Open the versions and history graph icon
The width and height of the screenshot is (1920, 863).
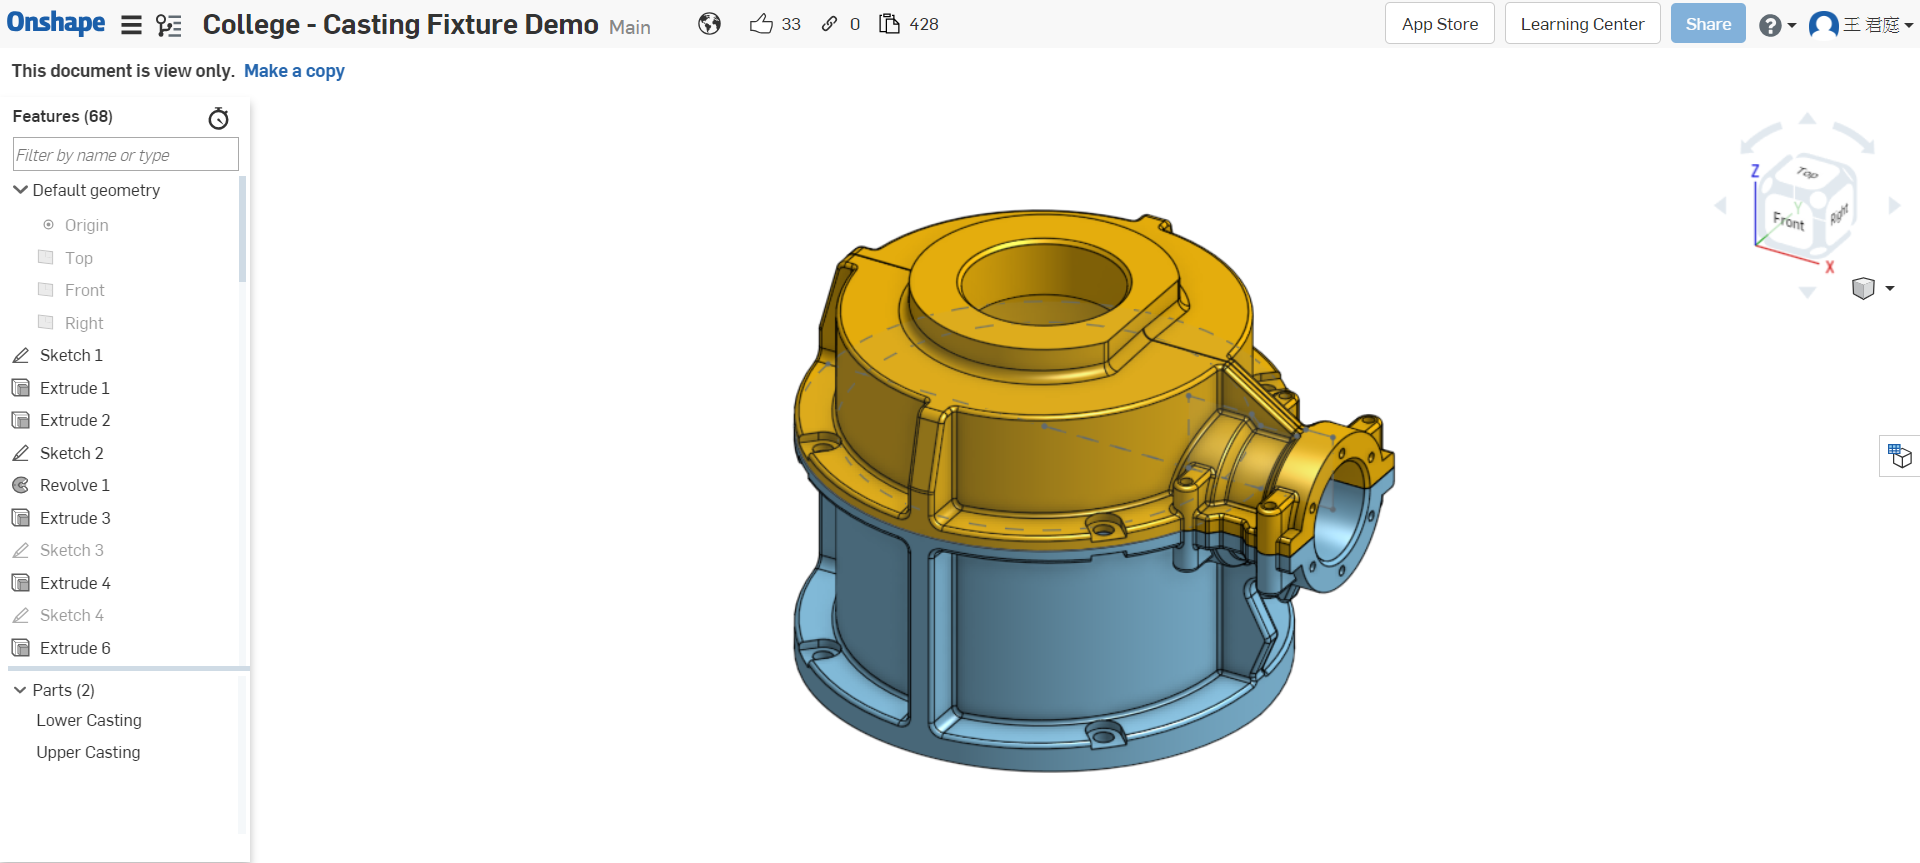(169, 25)
